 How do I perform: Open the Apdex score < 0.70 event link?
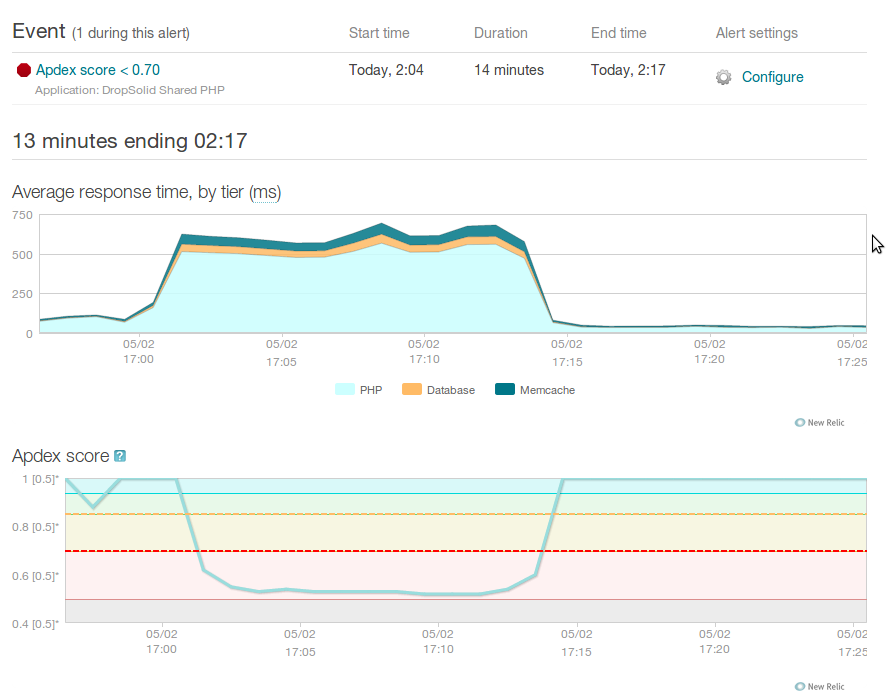pos(97,70)
